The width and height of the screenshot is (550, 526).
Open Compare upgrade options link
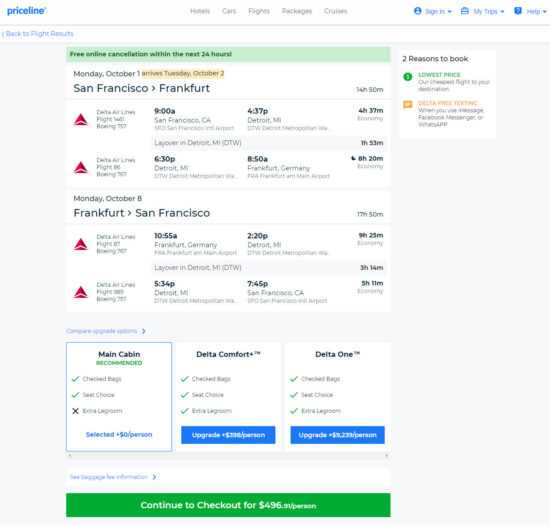tap(101, 331)
